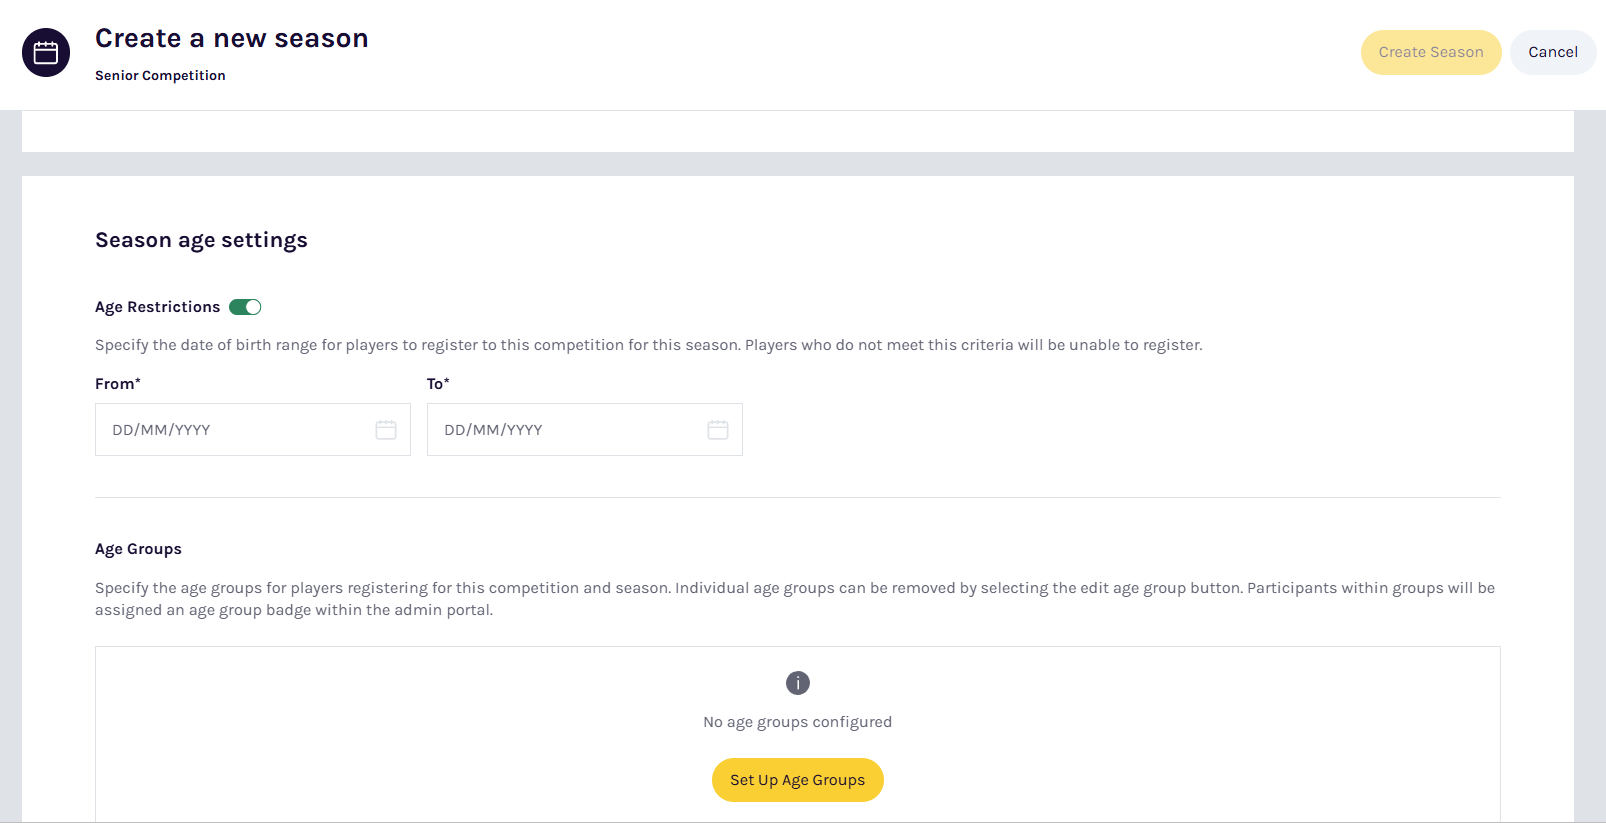Image resolution: width=1606 pixels, height=823 pixels.
Task: Cancel the new season creation
Action: pyautogui.click(x=1552, y=52)
